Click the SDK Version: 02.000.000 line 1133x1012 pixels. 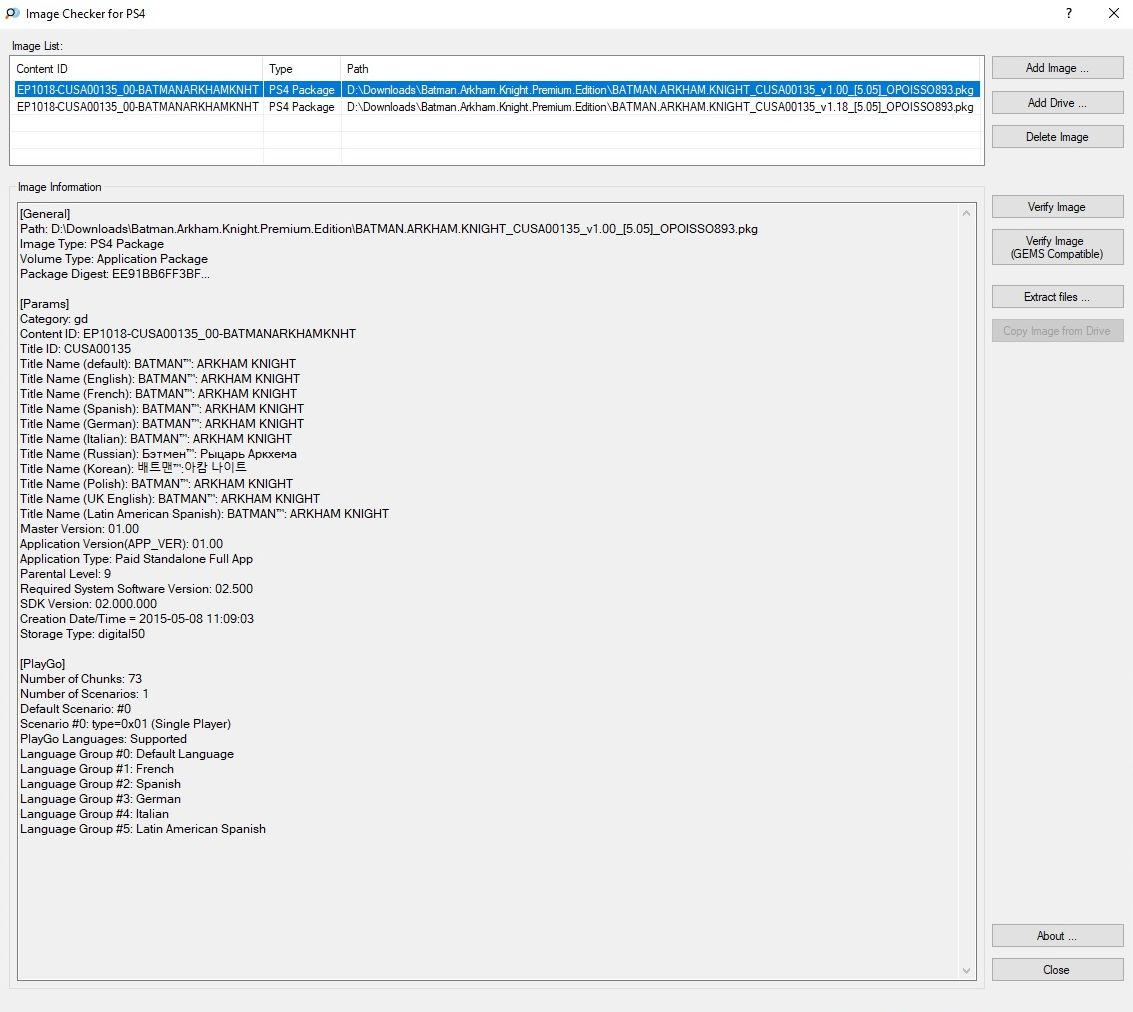88,604
